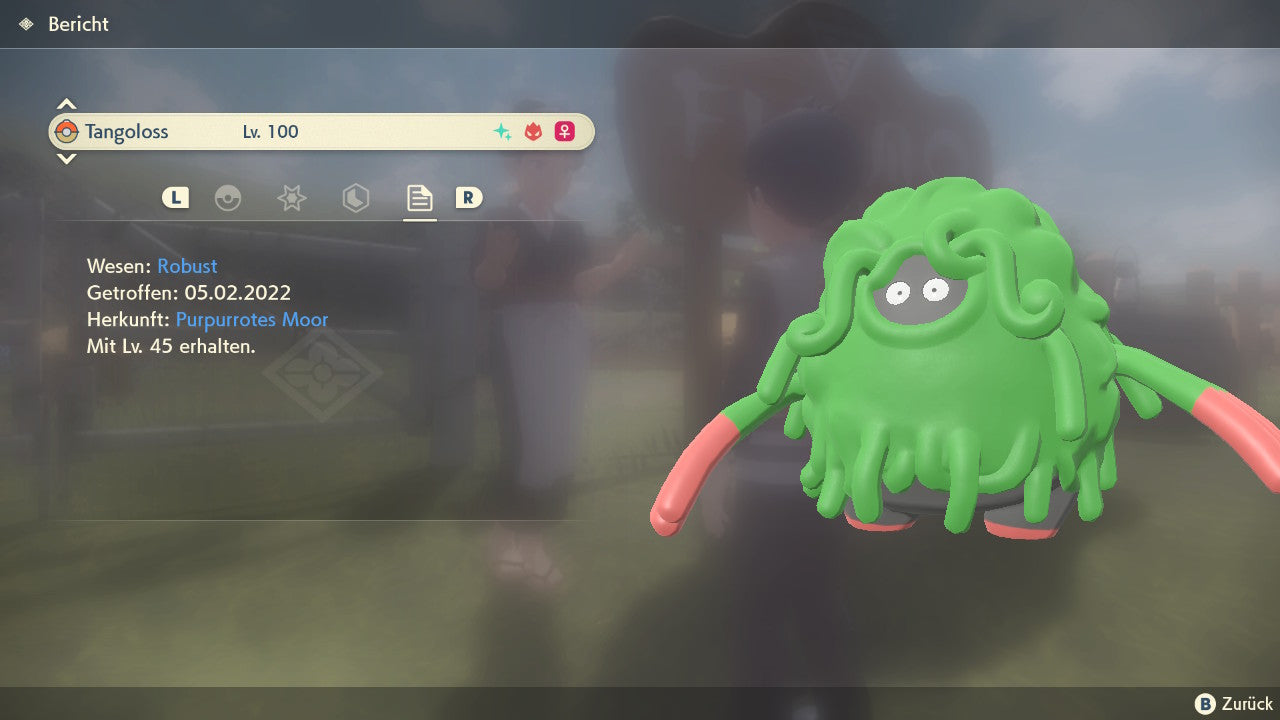
Task: Click the Poké Ball icon beside Tangoloss
Action: pyautogui.click(x=67, y=132)
